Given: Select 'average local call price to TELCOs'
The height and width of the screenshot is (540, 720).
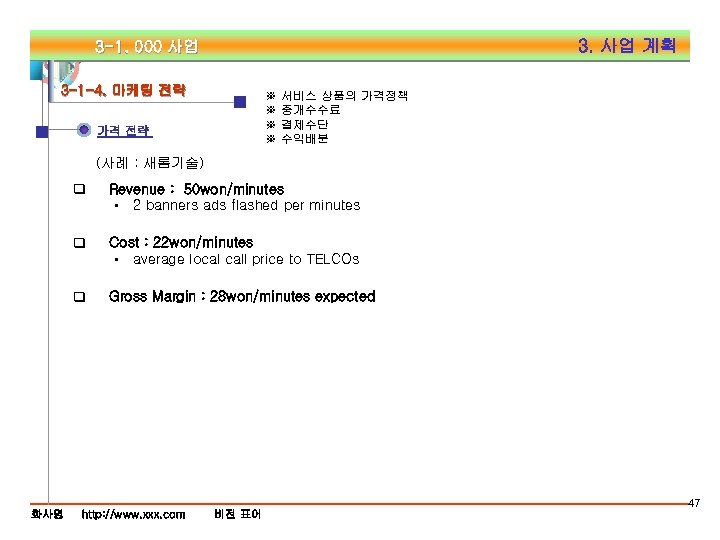Looking at the screenshot, I should coord(246,259).
